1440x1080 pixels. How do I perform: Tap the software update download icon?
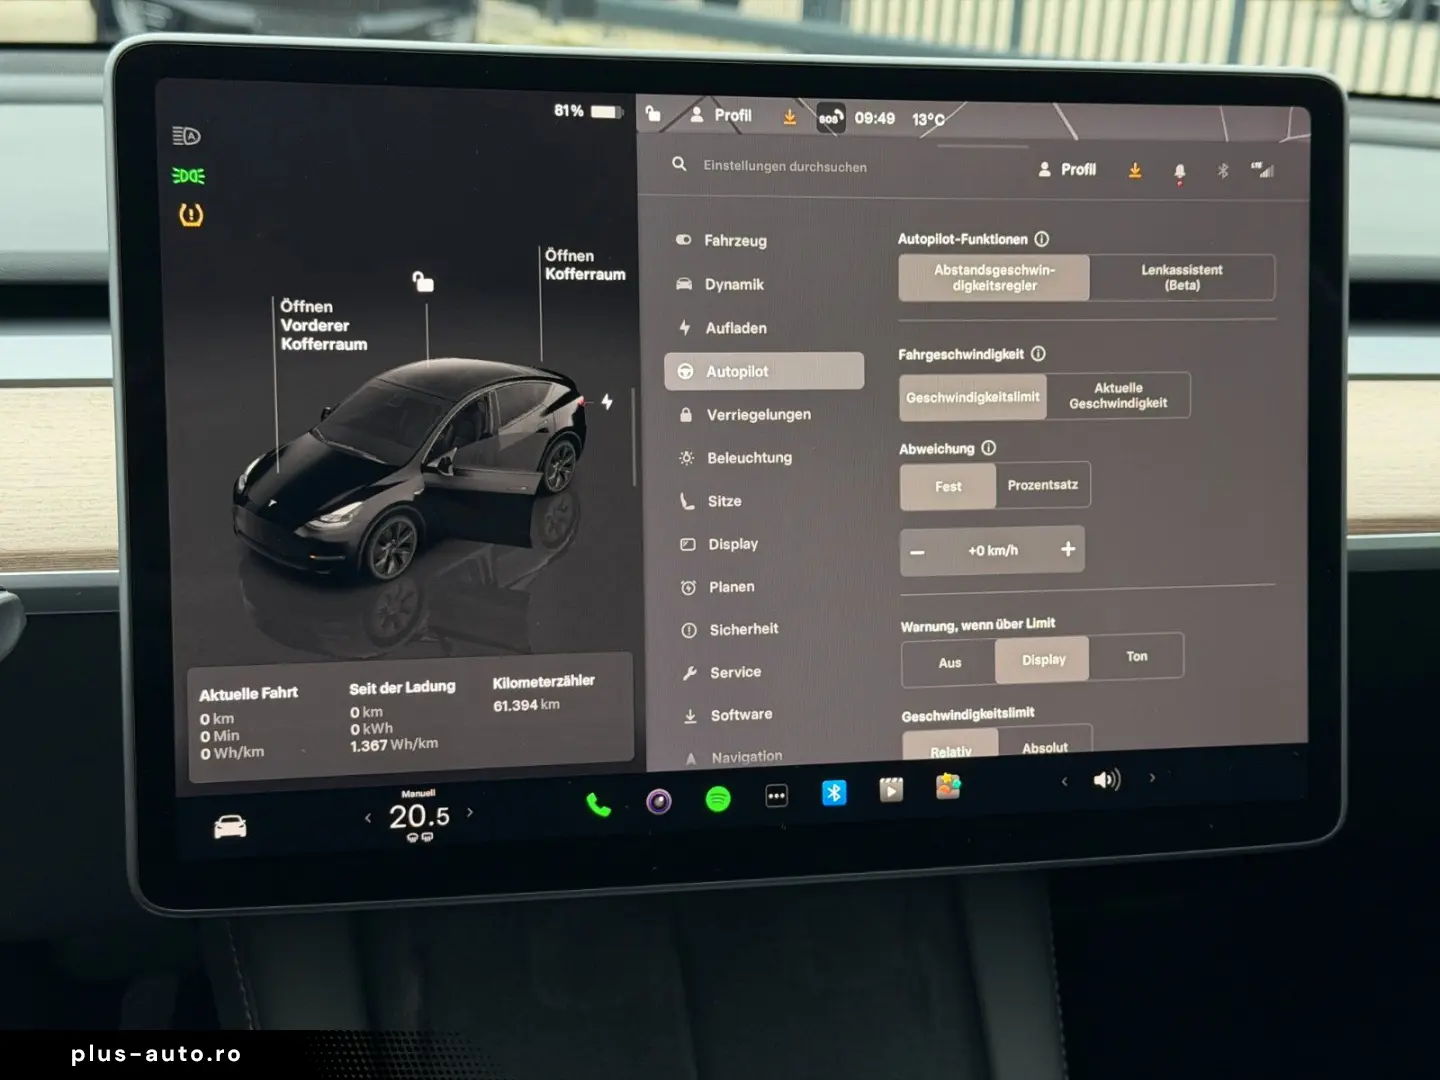point(1135,170)
